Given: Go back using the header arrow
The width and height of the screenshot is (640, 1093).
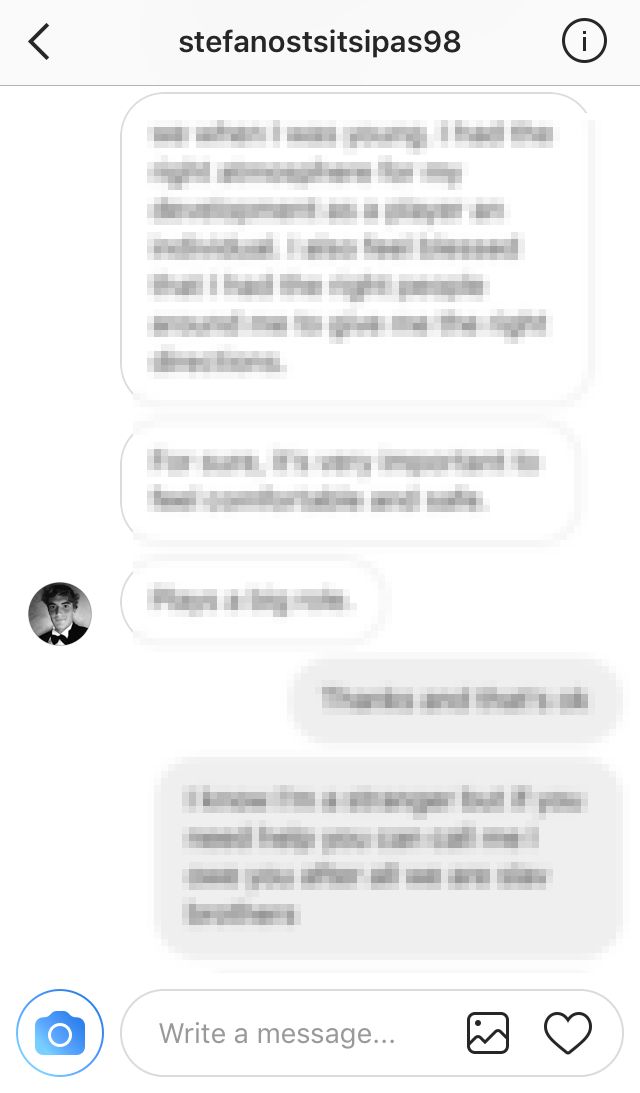Looking at the screenshot, I should [x=39, y=42].
